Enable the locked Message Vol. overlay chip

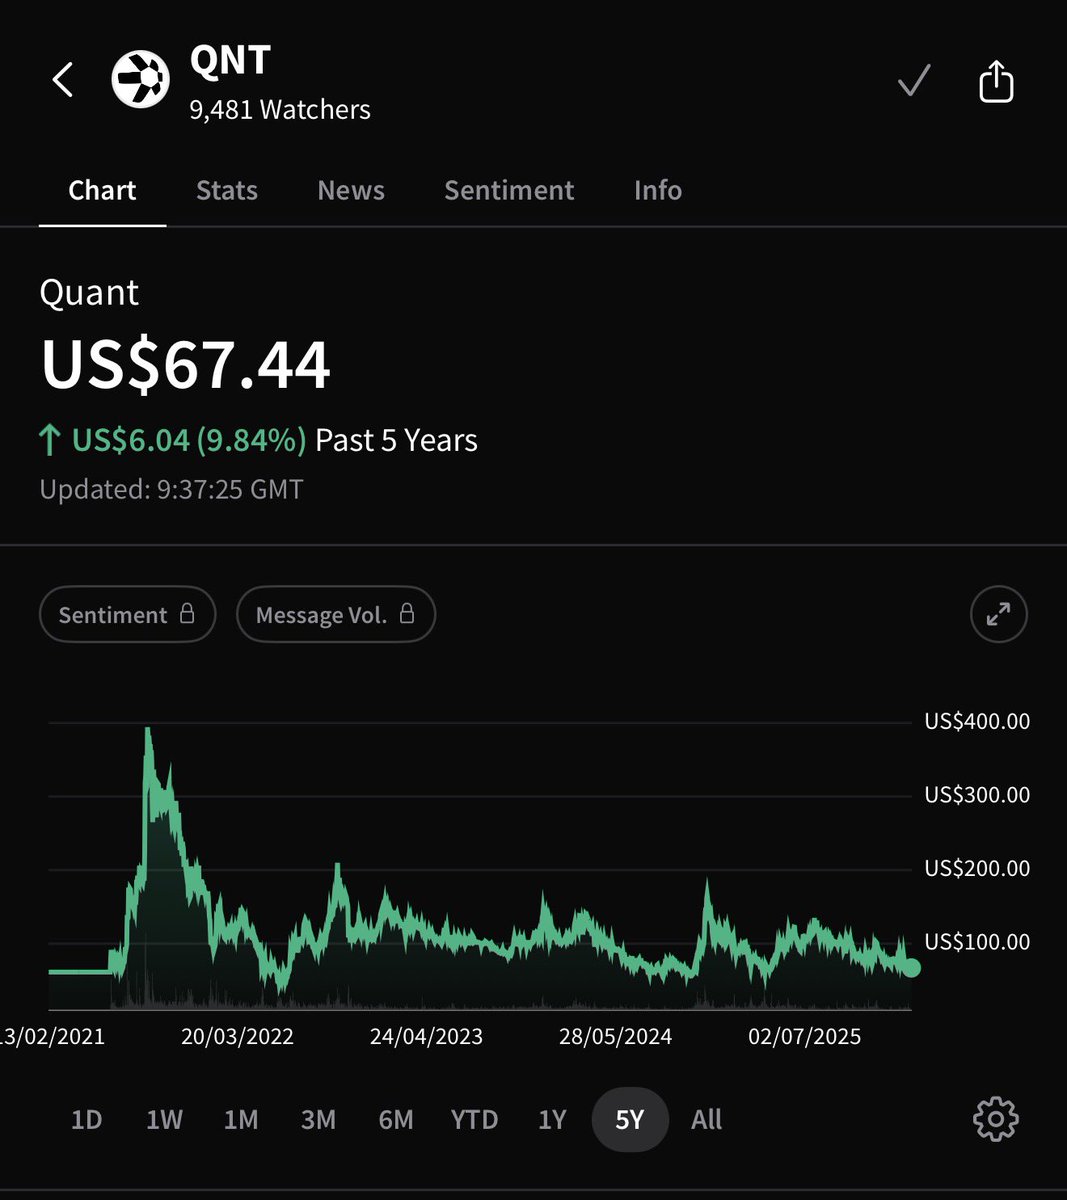point(336,614)
